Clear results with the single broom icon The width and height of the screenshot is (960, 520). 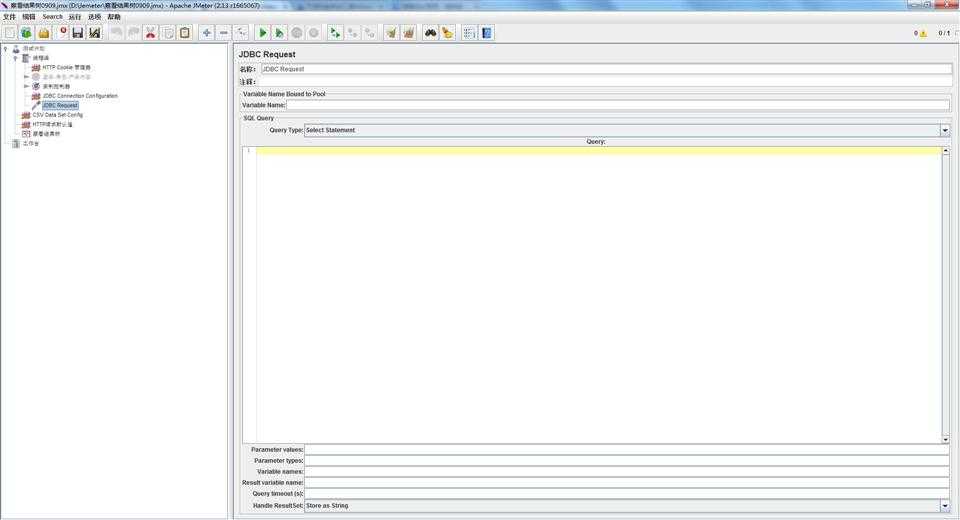pyautogui.click(x=391, y=33)
